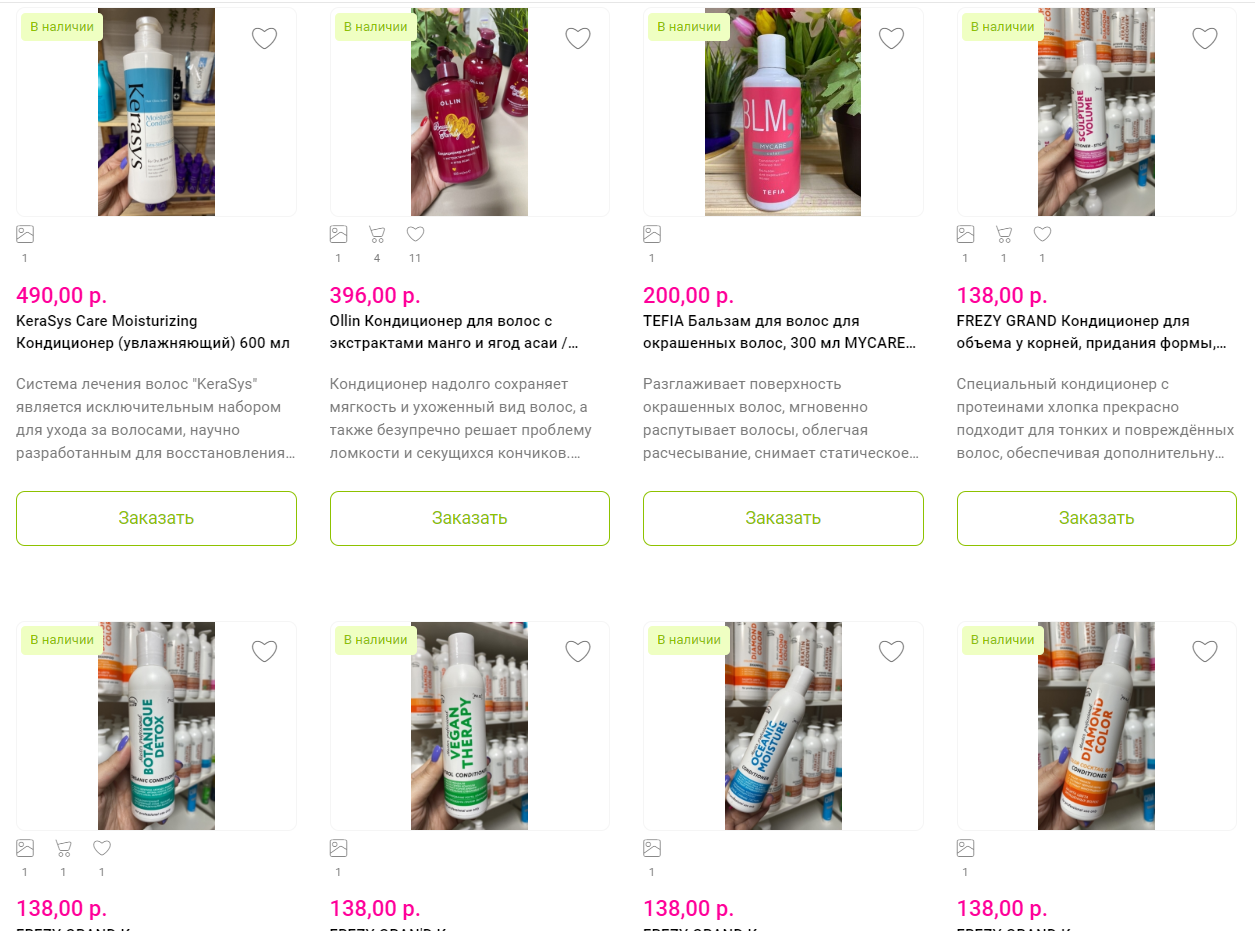Image resolution: width=1255 pixels, height=931 pixels.
Task: Open the Botanique Detox product thumbnail
Action: click(156, 726)
